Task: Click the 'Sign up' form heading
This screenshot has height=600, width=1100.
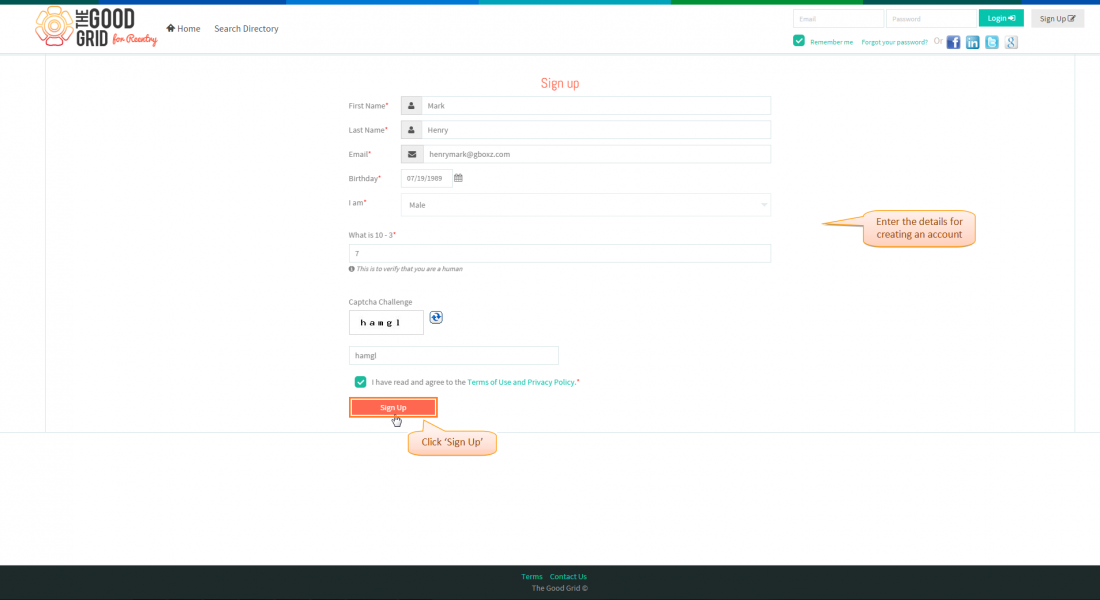Action: [x=560, y=83]
